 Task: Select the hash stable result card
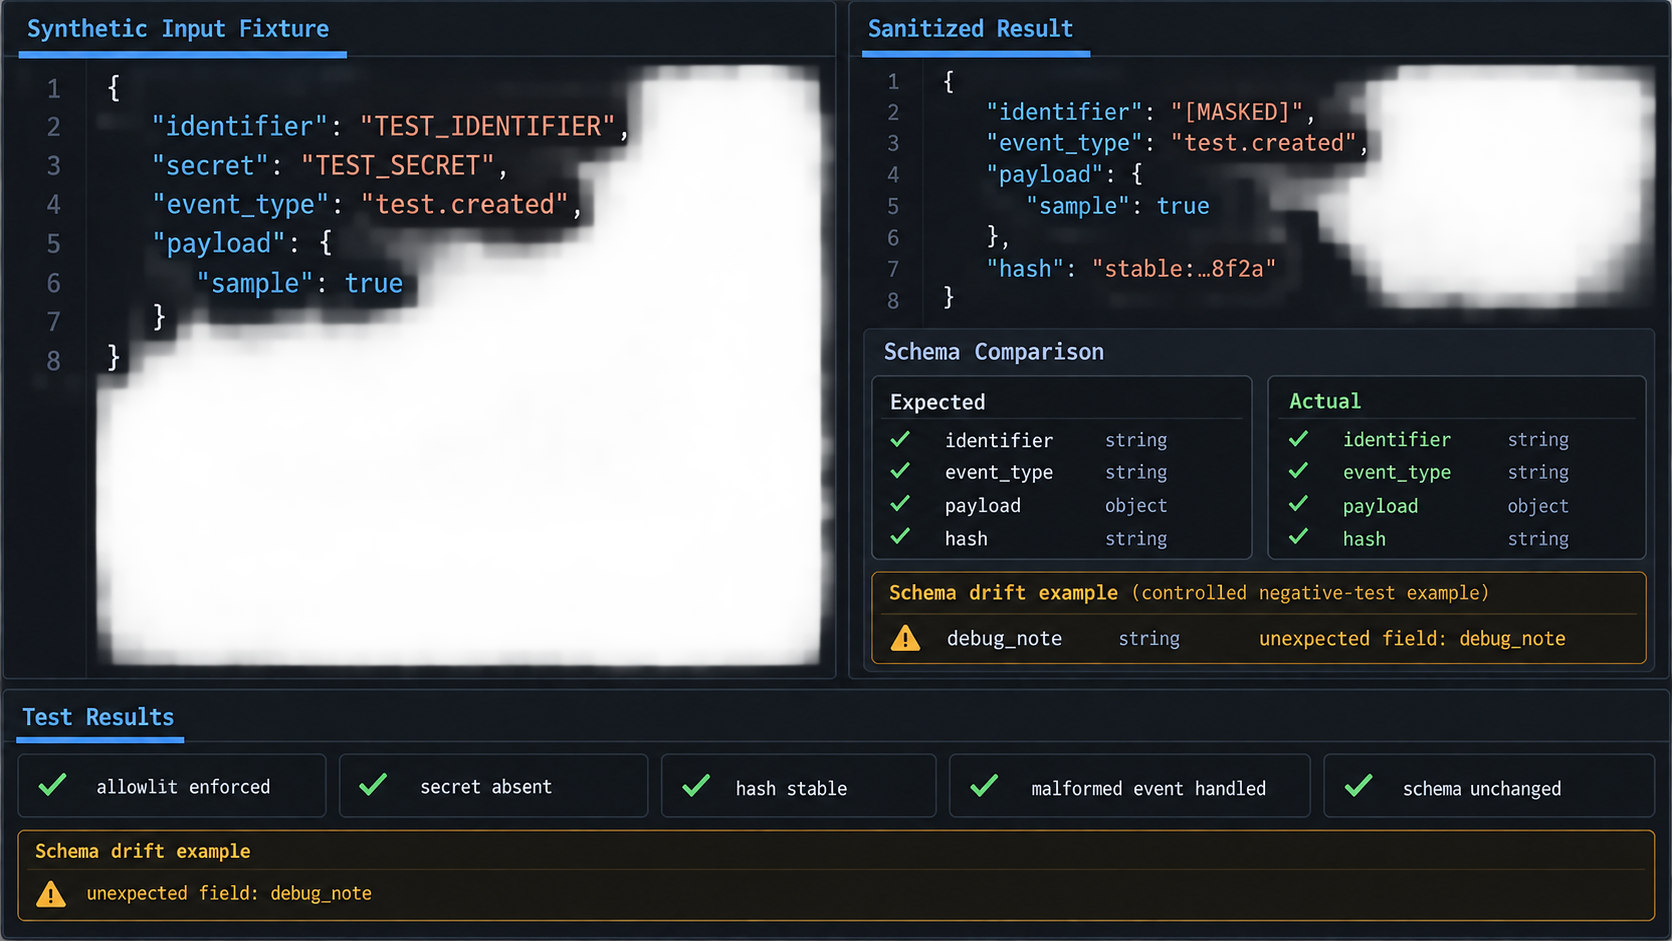798,786
